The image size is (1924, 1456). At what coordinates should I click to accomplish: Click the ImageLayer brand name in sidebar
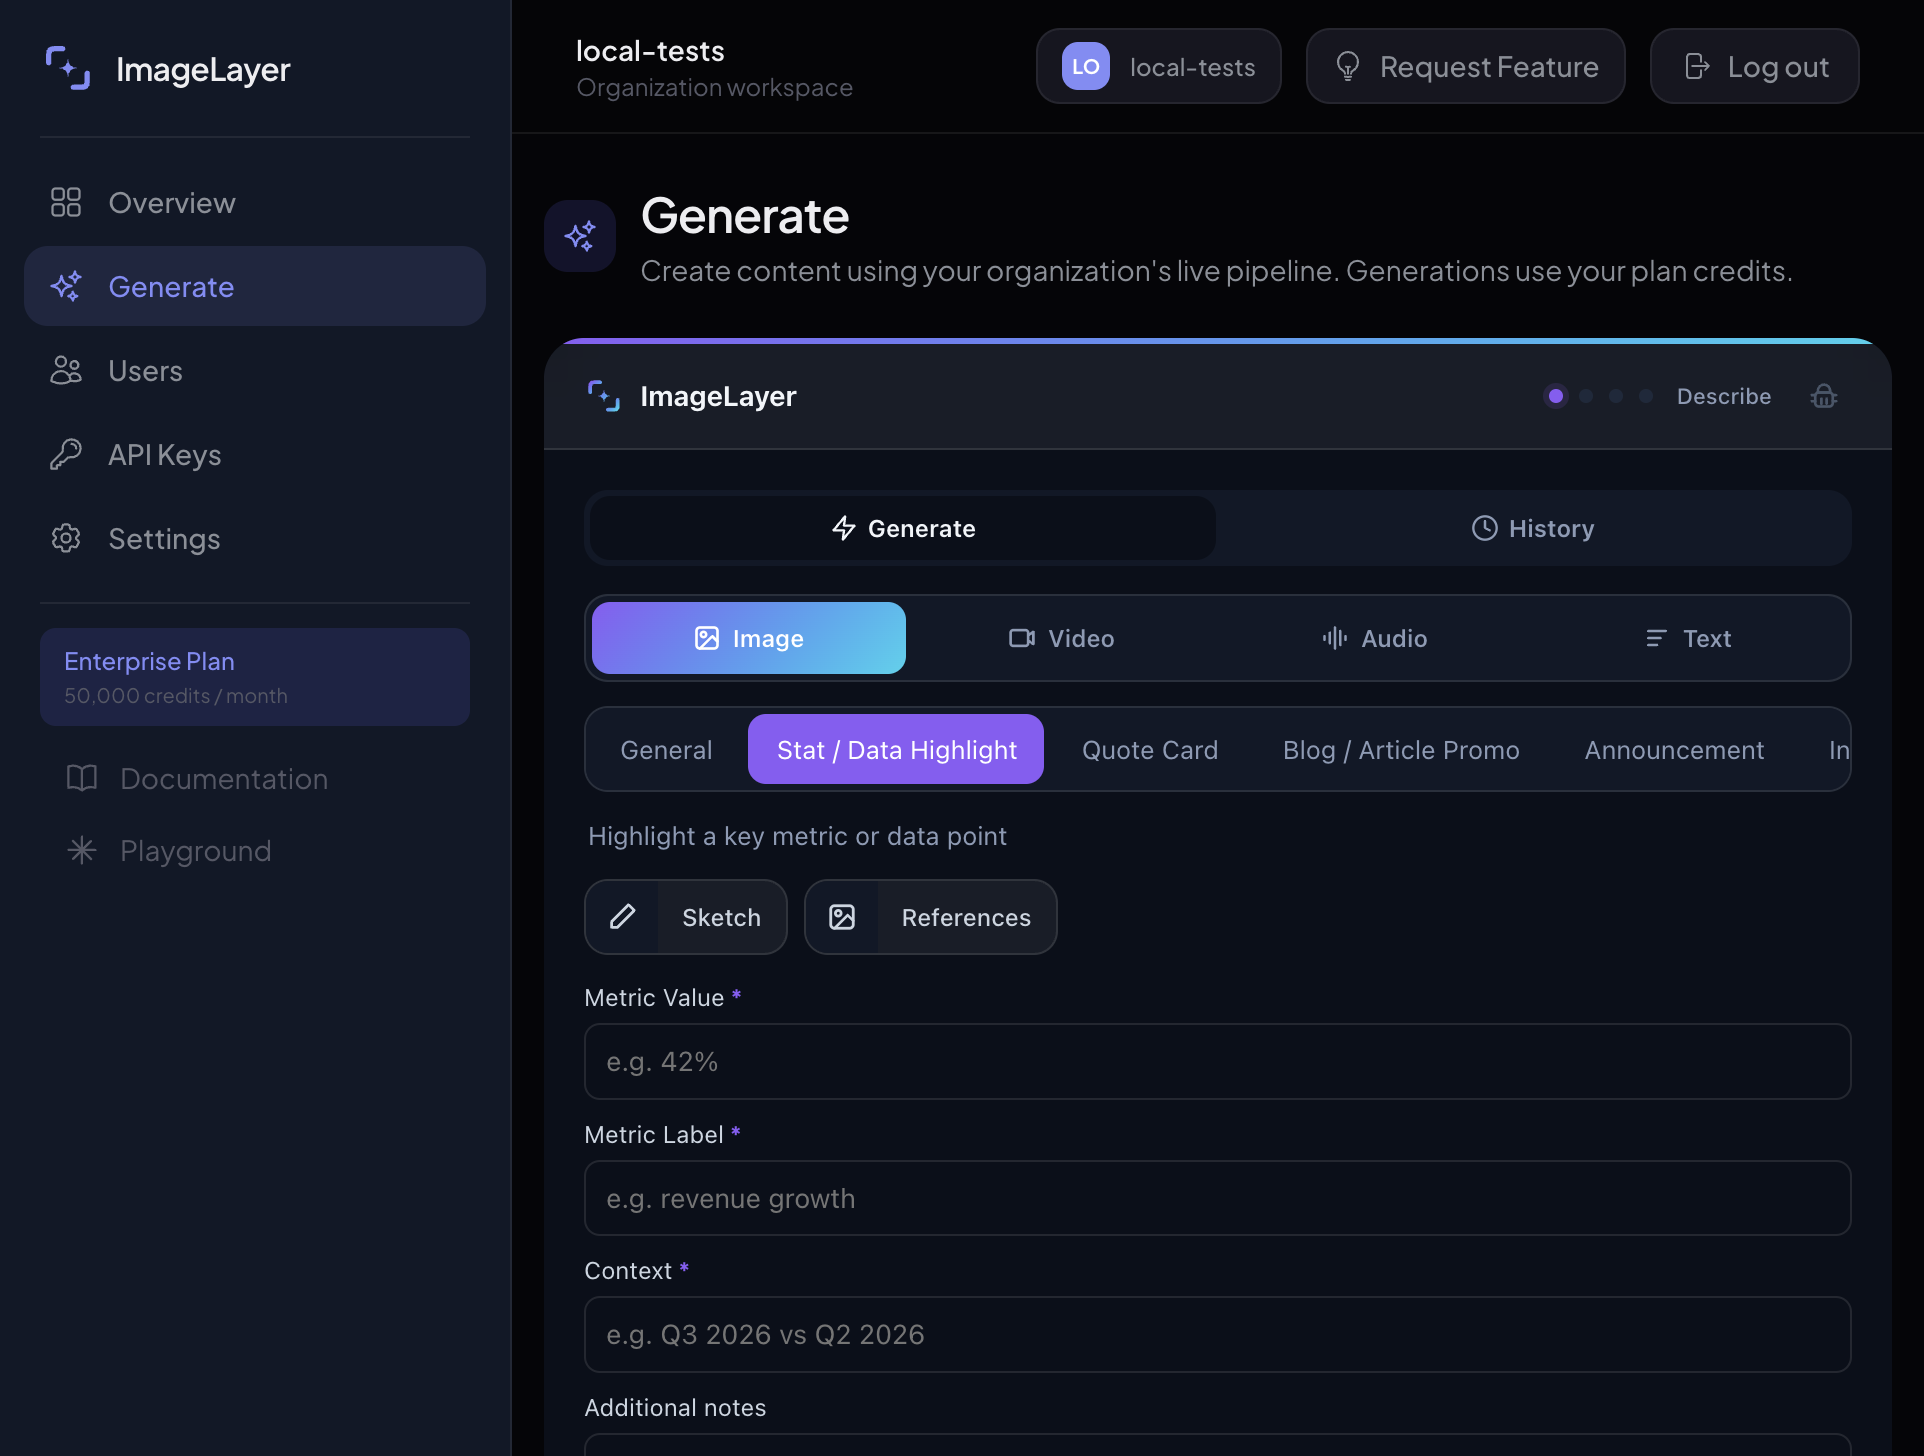point(203,69)
